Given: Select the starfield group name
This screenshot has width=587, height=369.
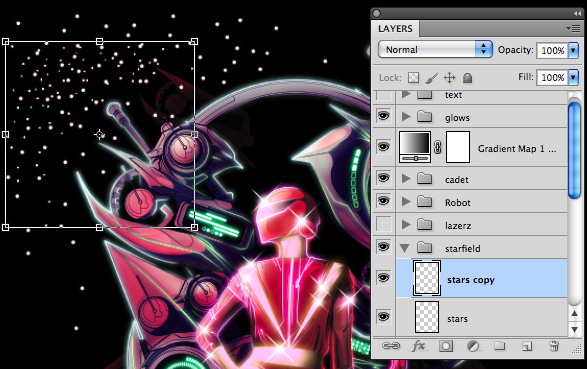Looking at the screenshot, I should [463, 248].
